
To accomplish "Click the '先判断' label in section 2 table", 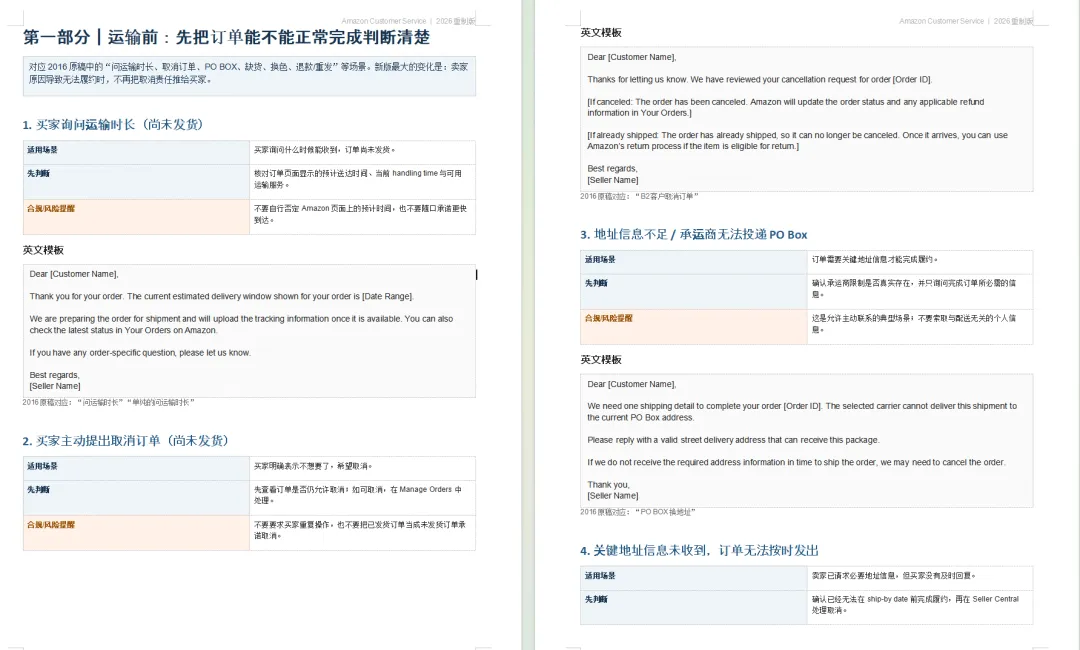I will 39,490.
